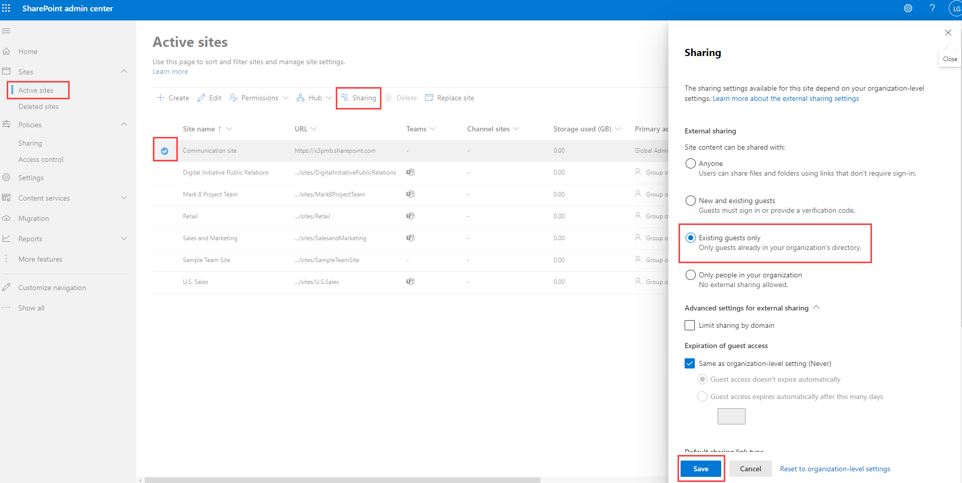Click the Policies sliders icon
The height and width of the screenshot is (483, 962).
coord(6,125)
